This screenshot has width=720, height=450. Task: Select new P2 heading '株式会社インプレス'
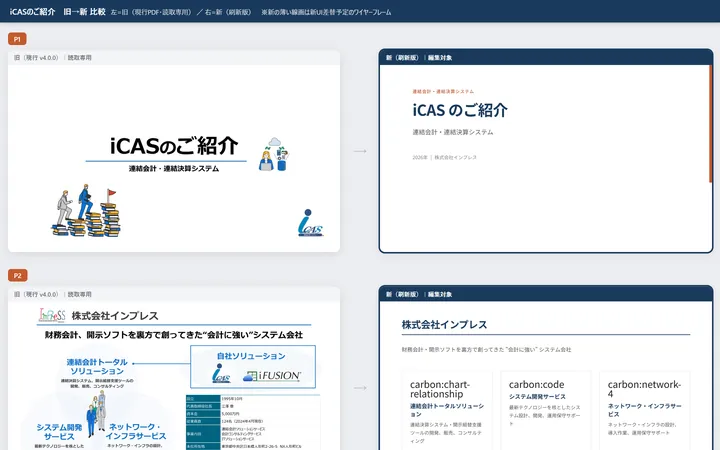point(444,325)
